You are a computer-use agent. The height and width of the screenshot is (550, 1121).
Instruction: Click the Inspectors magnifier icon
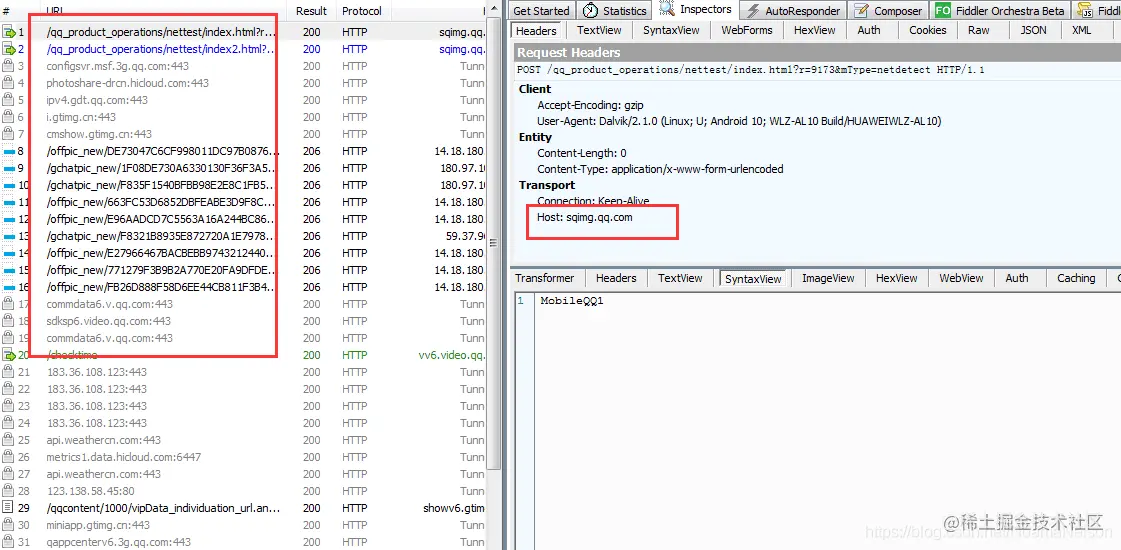(667, 9)
